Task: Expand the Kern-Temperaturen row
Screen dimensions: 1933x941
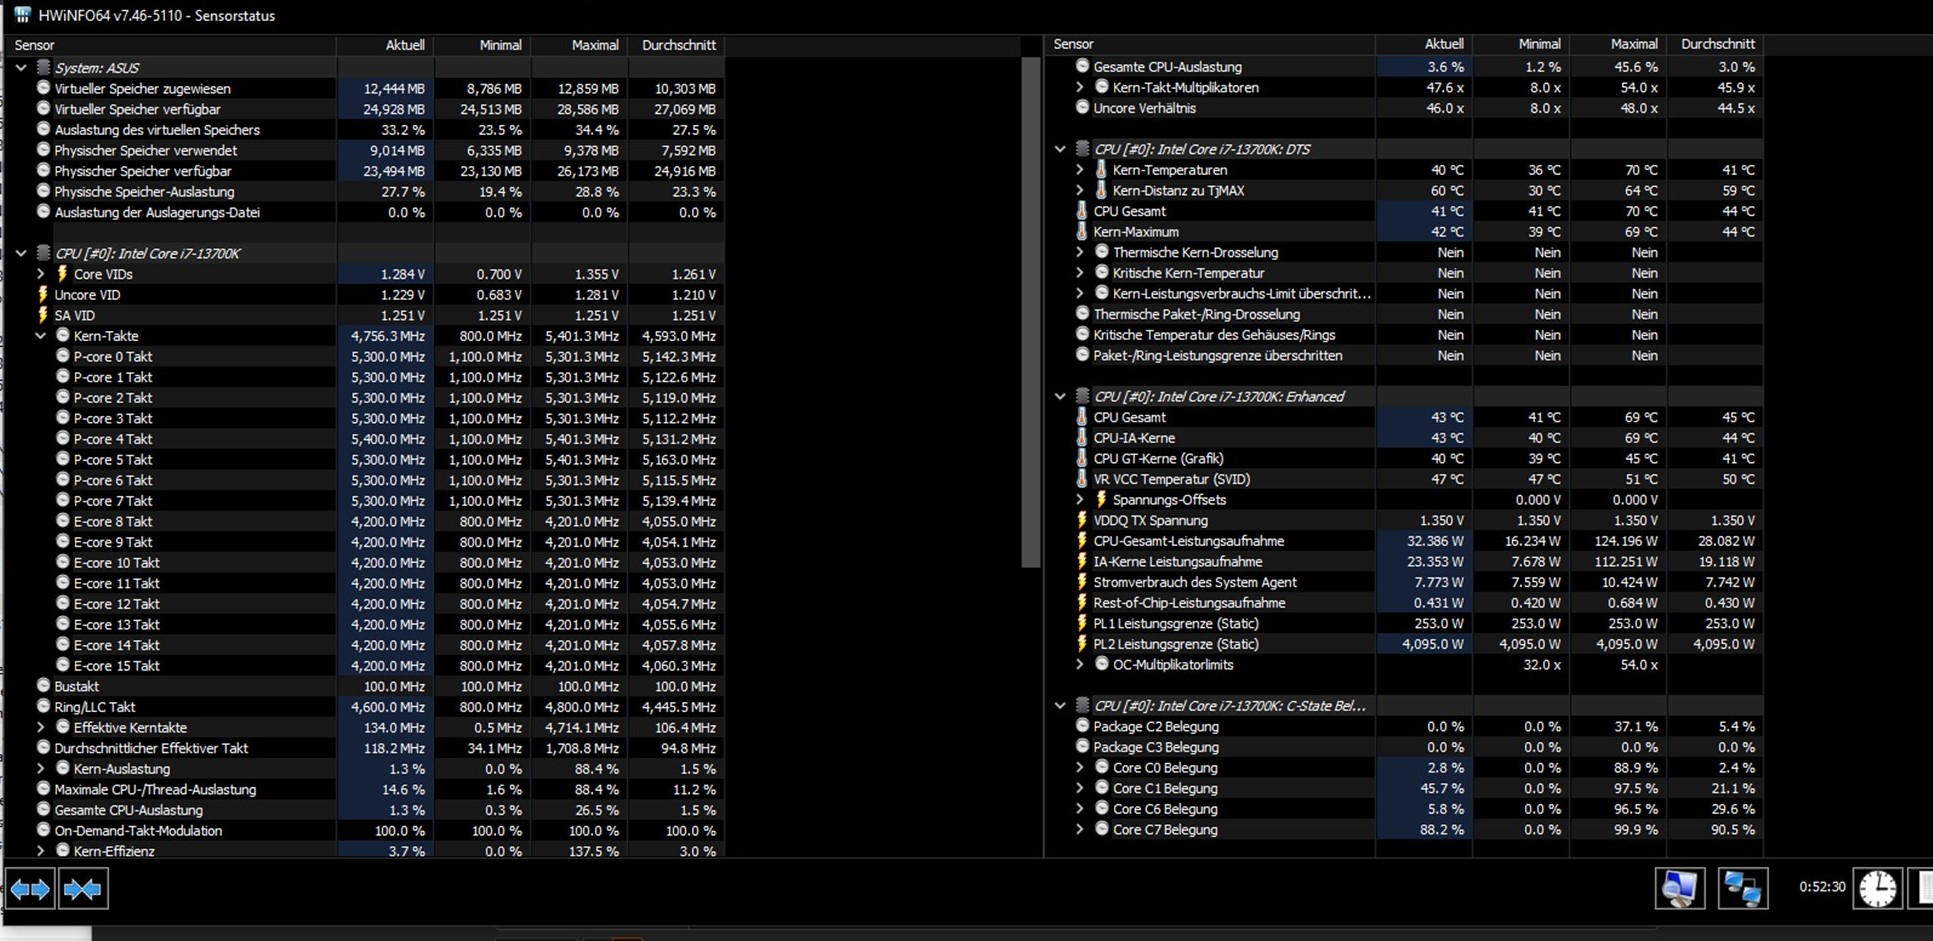Action: point(1080,170)
